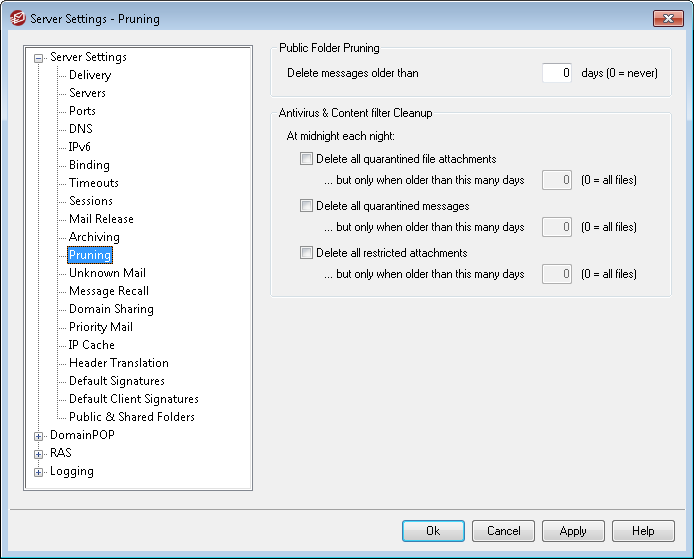Open Help for this dialog
Viewport: 694px width, 559px height.
tap(643, 531)
